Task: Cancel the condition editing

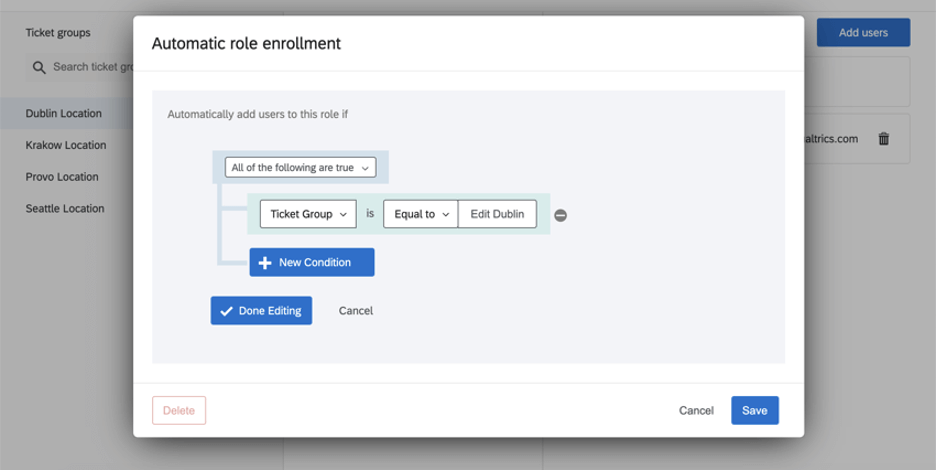Action: click(x=356, y=311)
